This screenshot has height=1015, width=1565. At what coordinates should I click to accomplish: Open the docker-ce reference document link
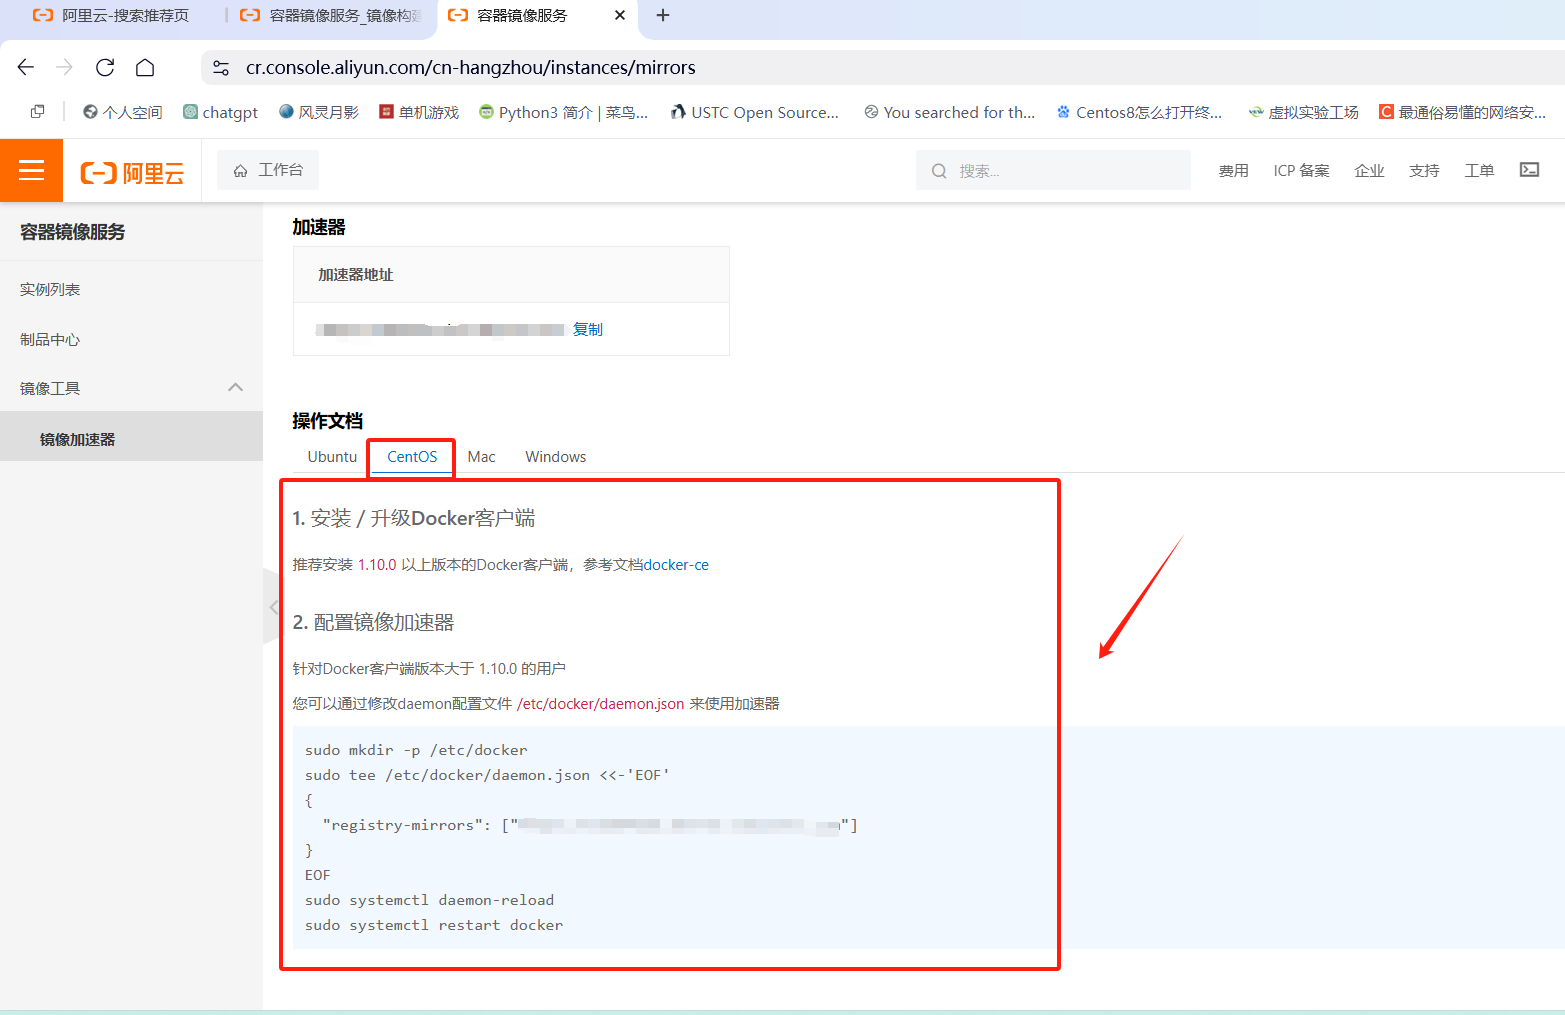(x=676, y=564)
